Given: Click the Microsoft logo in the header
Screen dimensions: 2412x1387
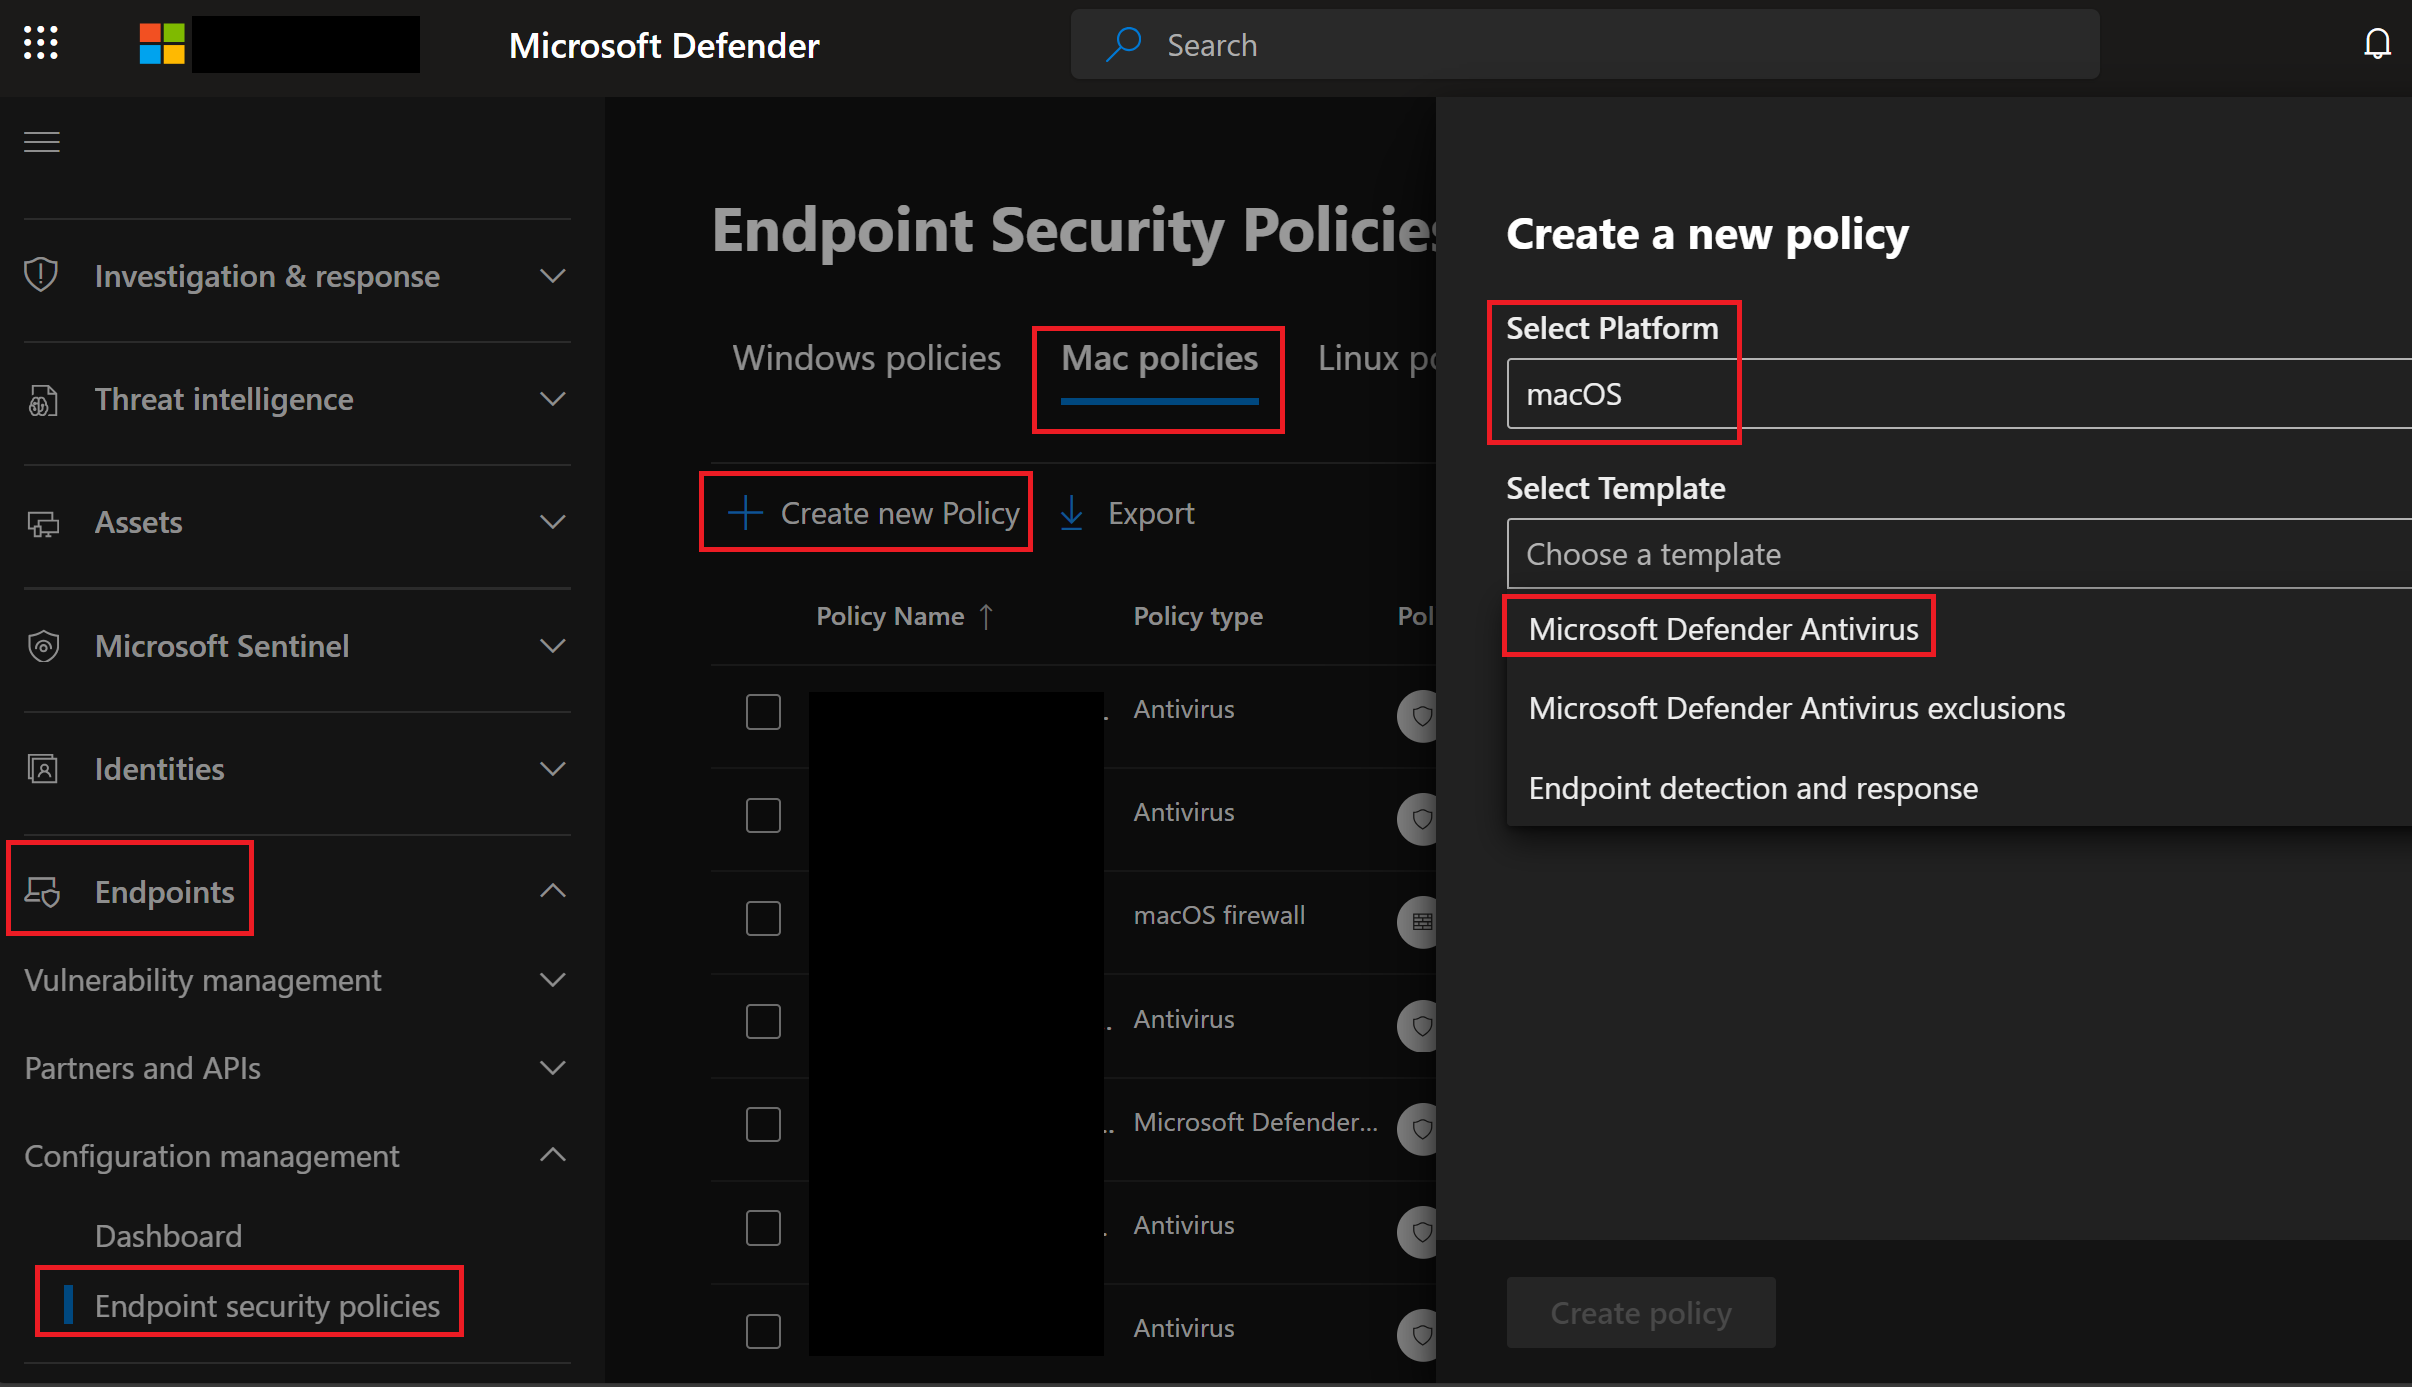Looking at the screenshot, I should click(162, 44).
